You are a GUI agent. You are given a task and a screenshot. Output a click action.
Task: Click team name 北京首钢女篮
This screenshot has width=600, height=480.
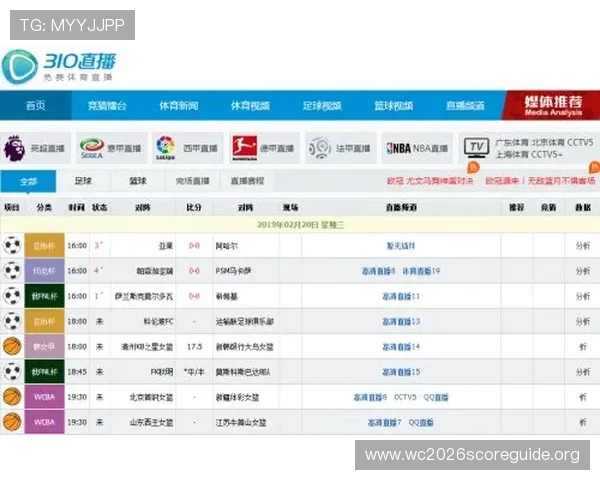[x=152, y=397]
